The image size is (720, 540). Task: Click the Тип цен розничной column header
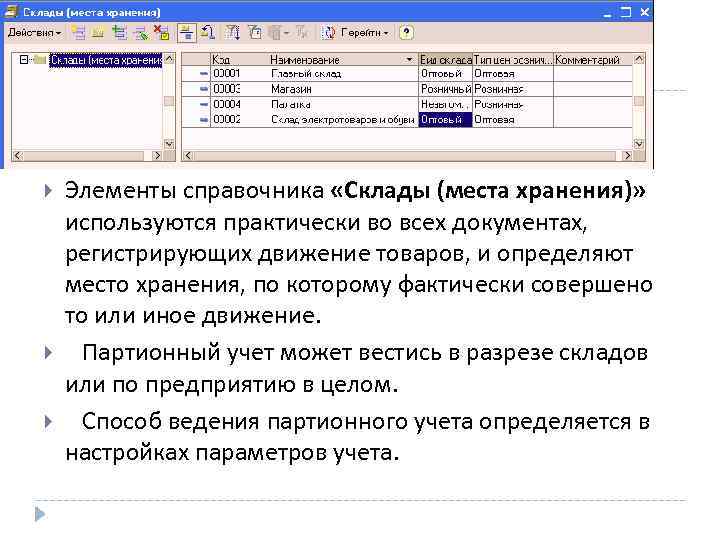click(513, 60)
